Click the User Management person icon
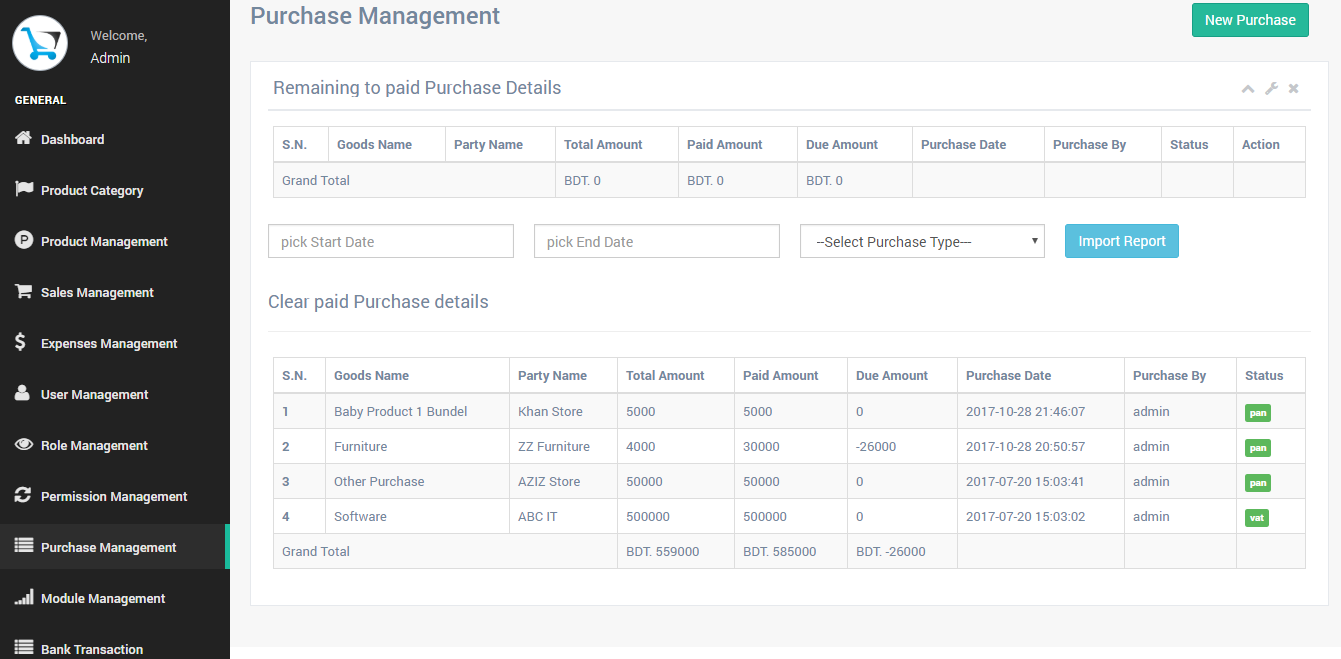This screenshot has width=1341, height=659. coord(23,393)
